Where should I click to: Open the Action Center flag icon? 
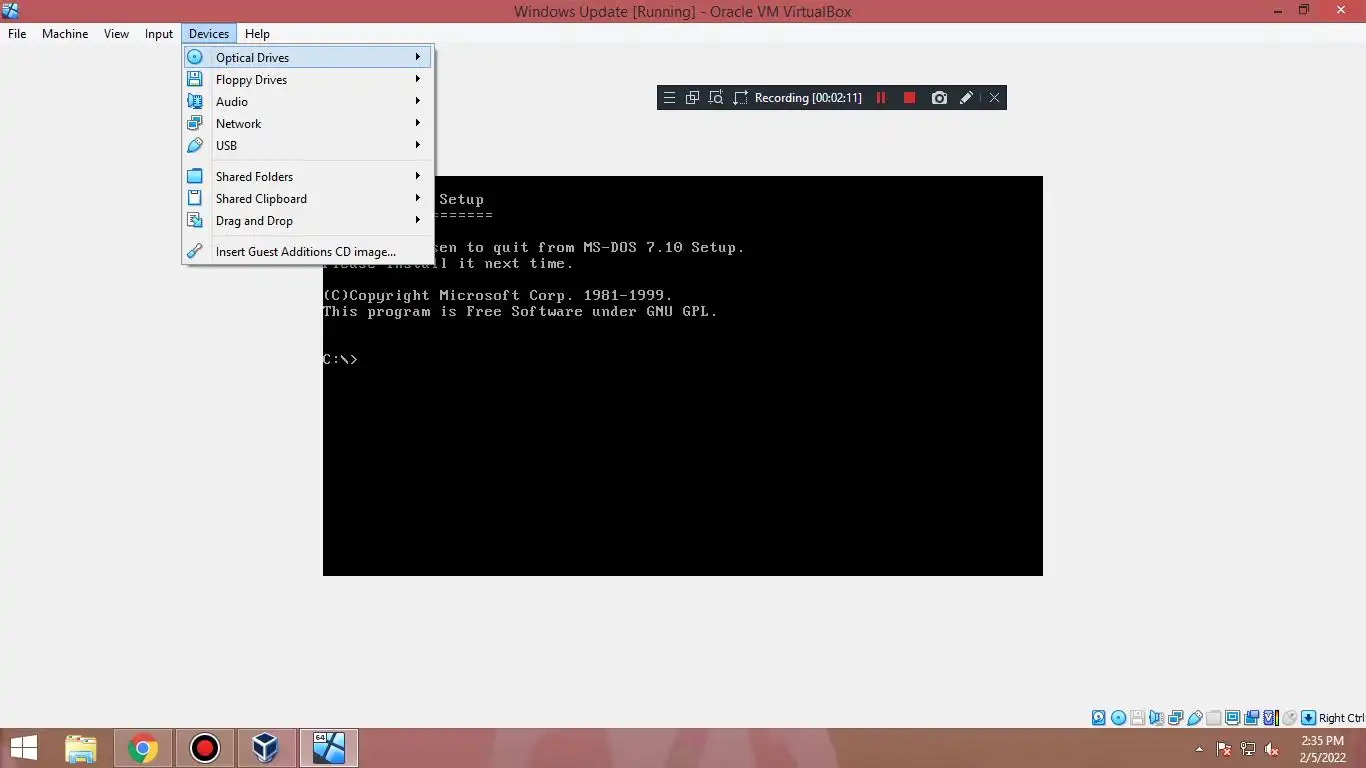1224,749
